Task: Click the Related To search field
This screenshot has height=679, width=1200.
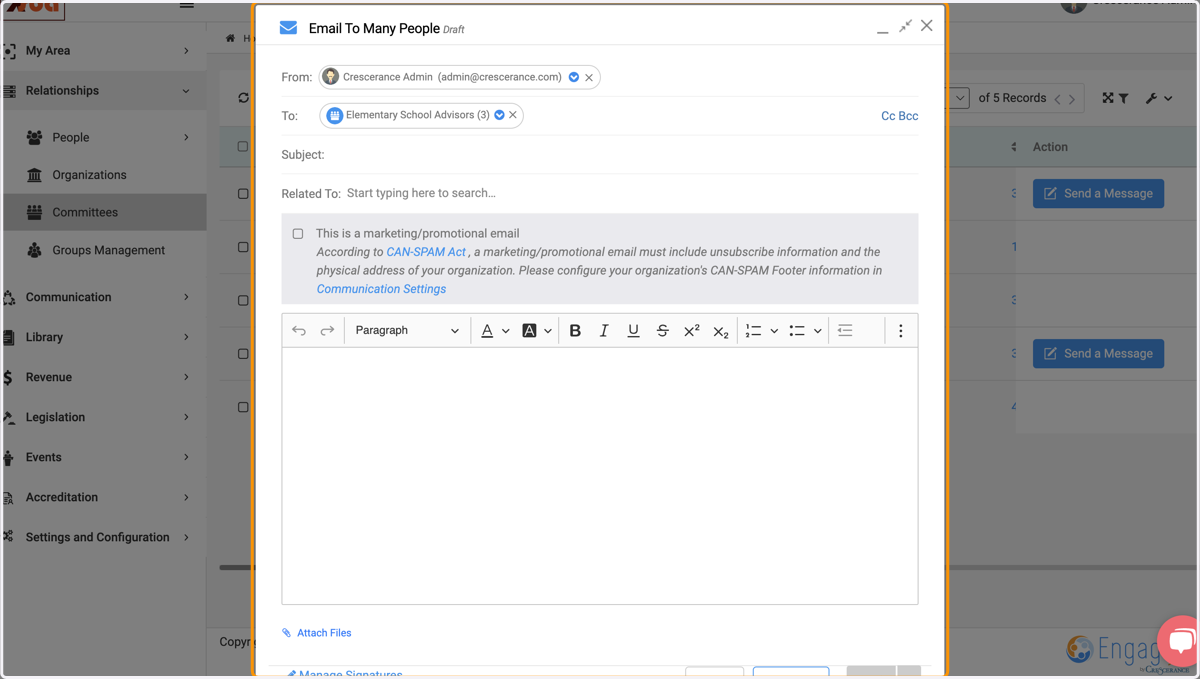Action: pos(630,193)
